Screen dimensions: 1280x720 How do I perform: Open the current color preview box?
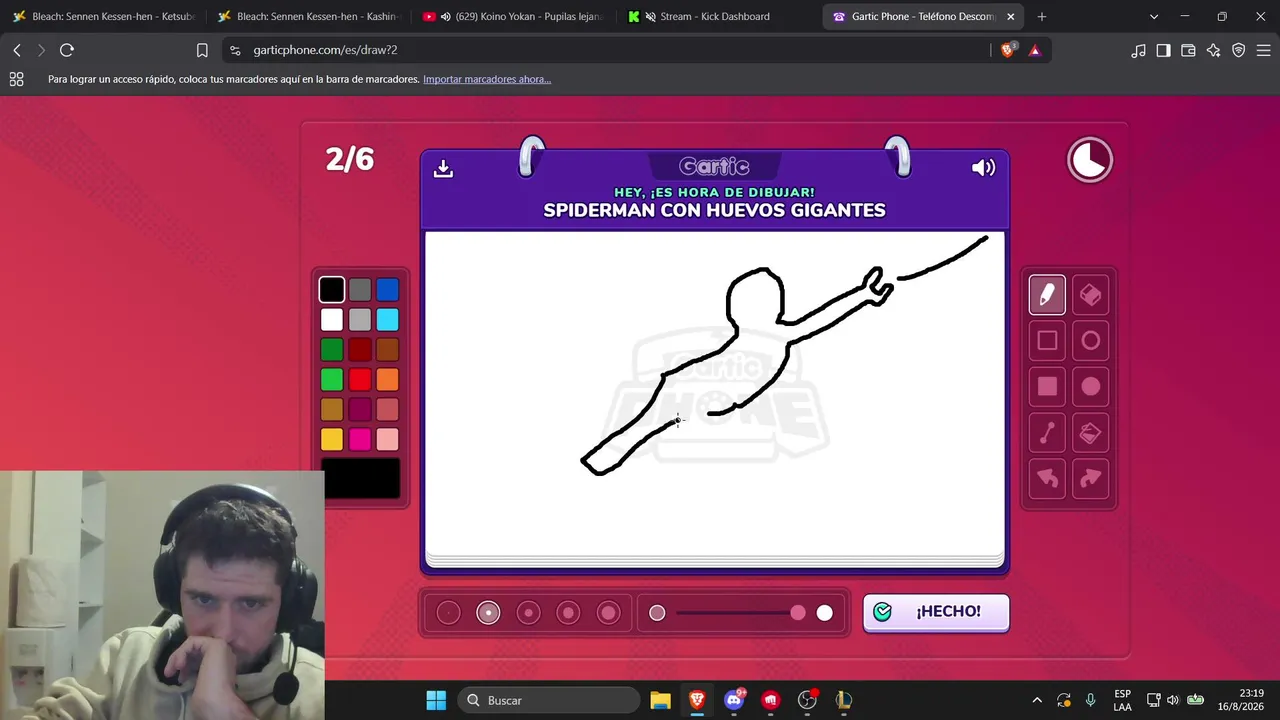tap(360, 479)
